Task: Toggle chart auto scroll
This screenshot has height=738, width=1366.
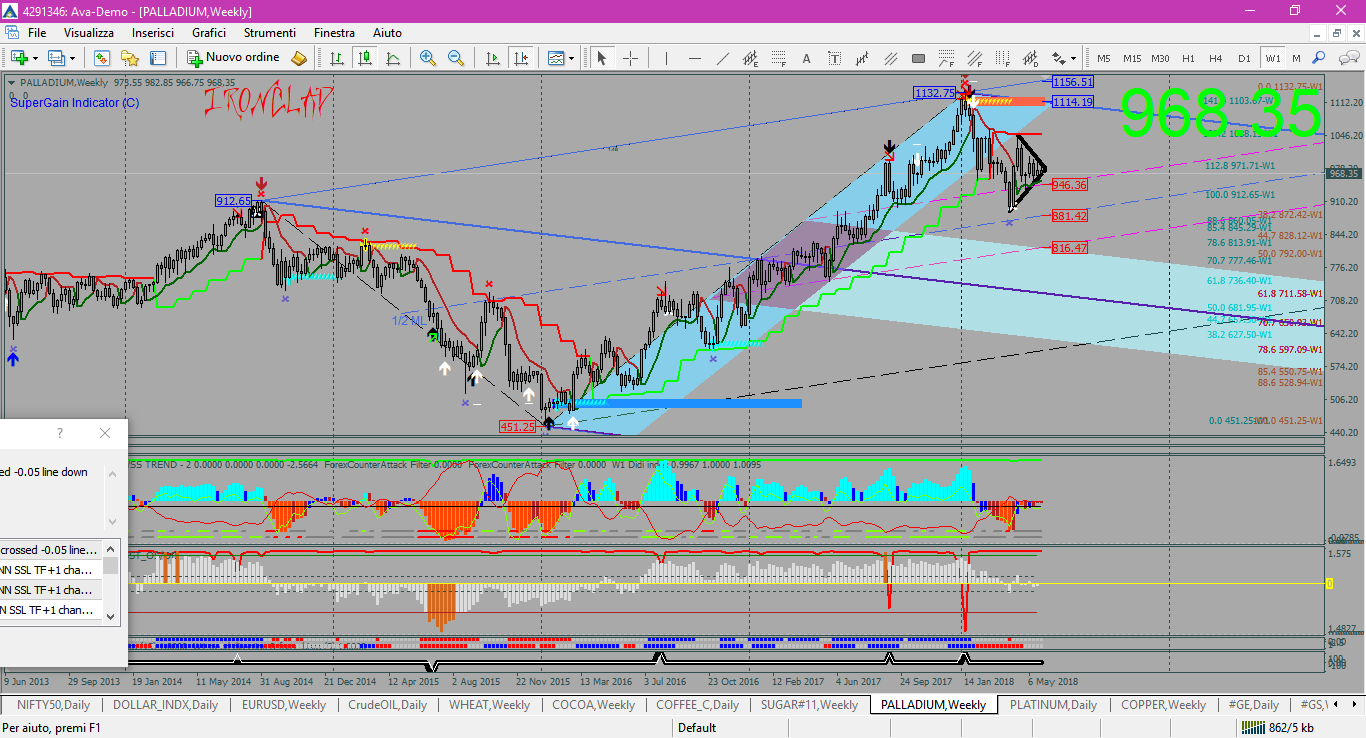Action: pos(492,58)
